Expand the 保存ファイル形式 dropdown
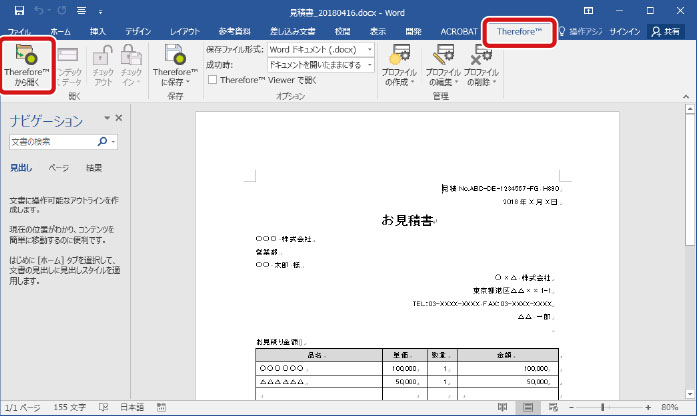697x416 pixels. [368, 49]
